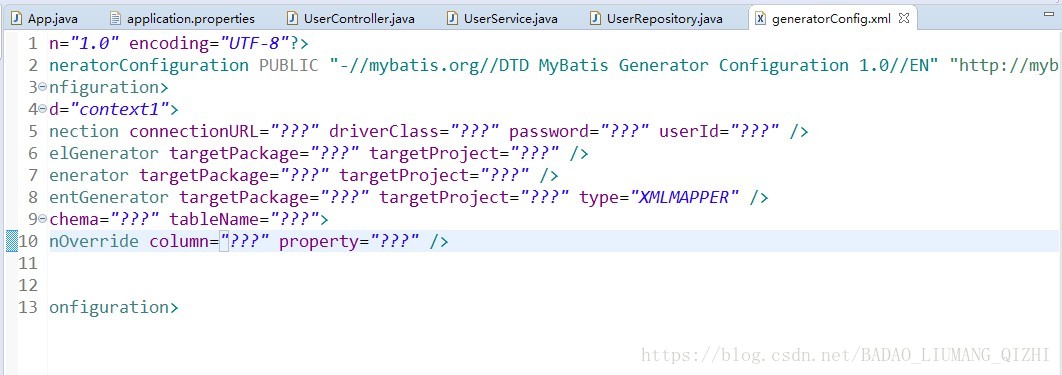Screen dimensions: 1062x375
Task: Click the XML file icon on the generatorConfig.xml tab
Action: pyautogui.click(x=761, y=19)
